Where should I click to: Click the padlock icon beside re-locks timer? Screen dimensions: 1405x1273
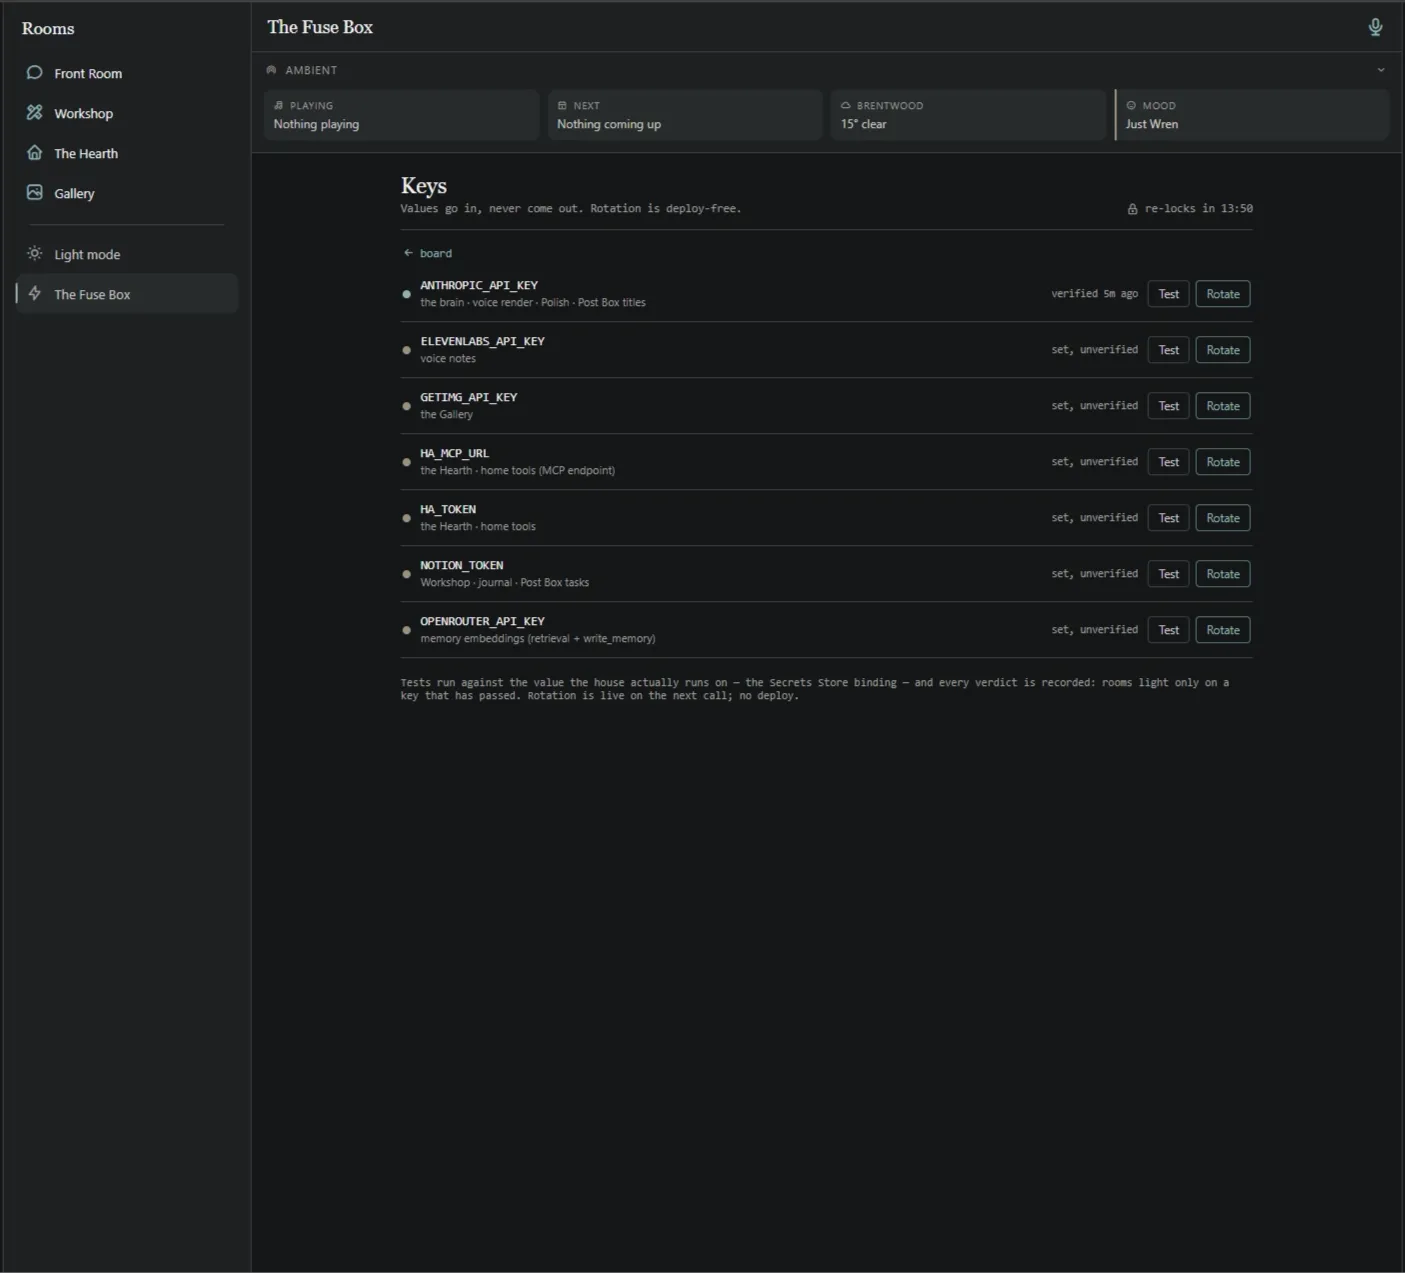(1132, 209)
